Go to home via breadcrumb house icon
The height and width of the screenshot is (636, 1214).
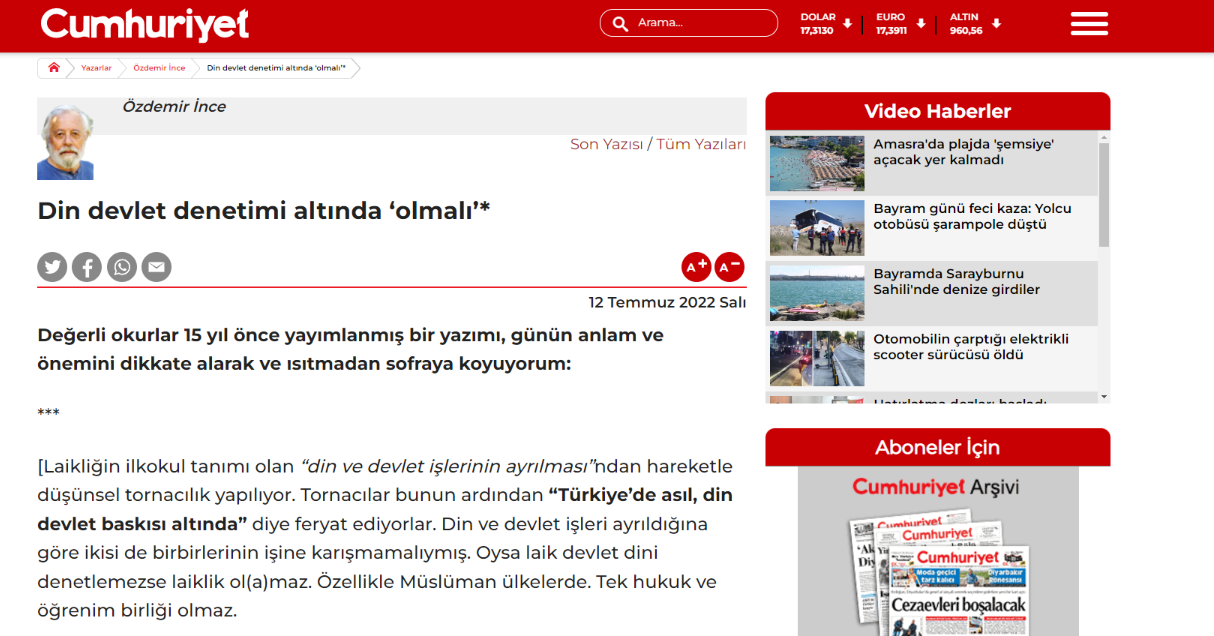54,68
